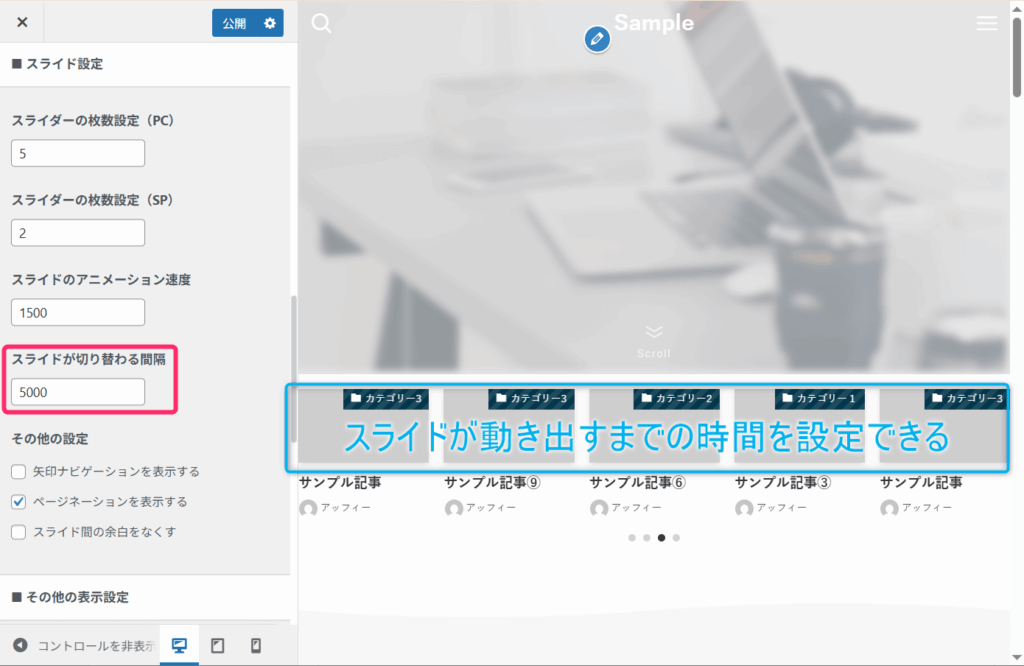
Task: Click author avatar under サンプル記事⑨
Action: coord(454,508)
